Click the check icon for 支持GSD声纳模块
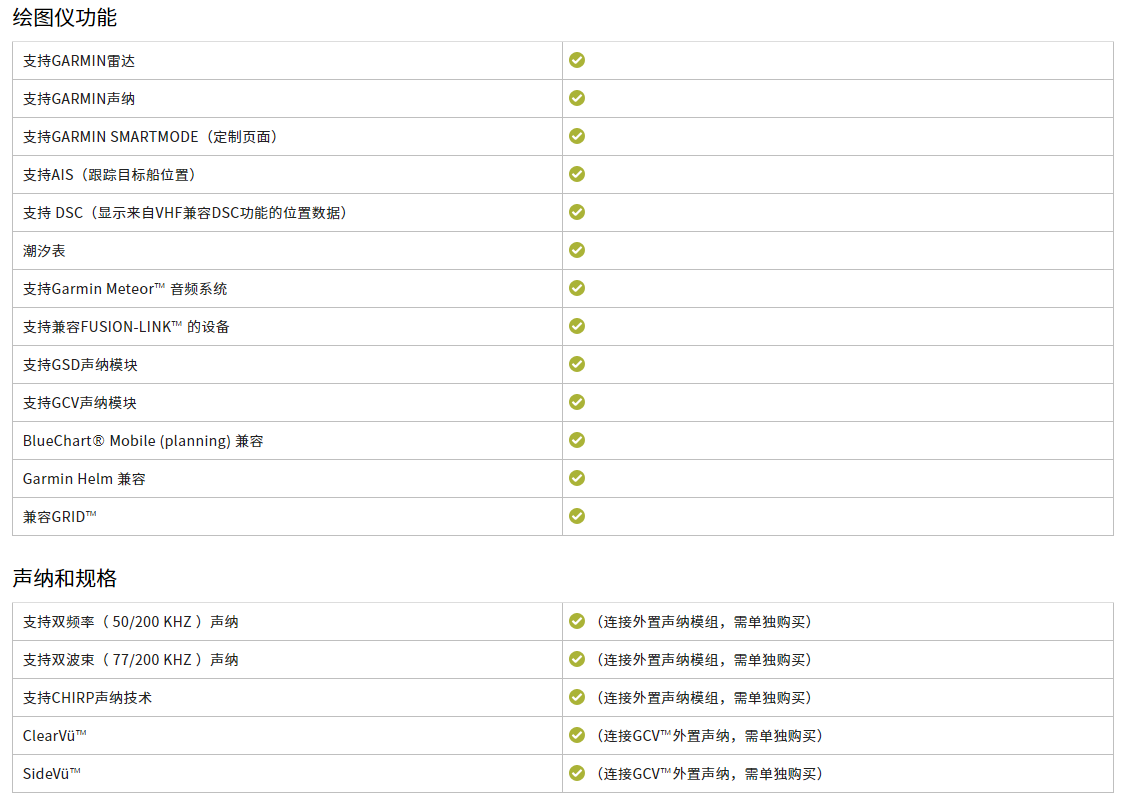The width and height of the screenshot is (1129, 804). coord(577,364)
